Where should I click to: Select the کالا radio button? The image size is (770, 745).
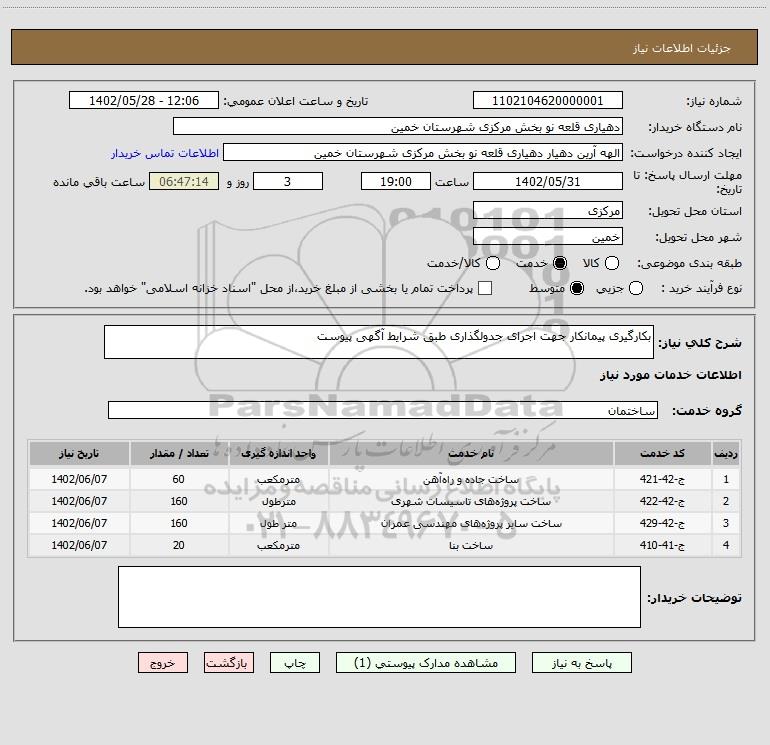611,263
